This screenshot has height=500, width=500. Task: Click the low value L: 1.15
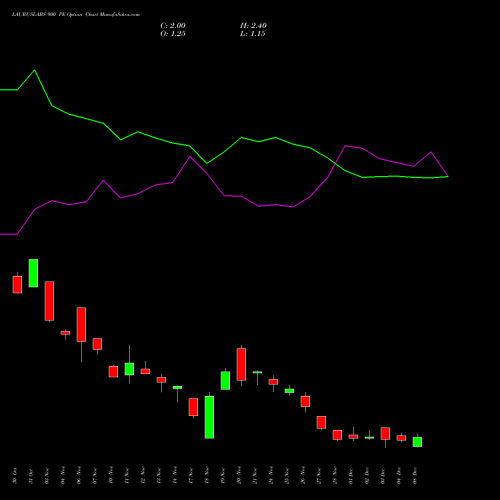tap(253, 34)
